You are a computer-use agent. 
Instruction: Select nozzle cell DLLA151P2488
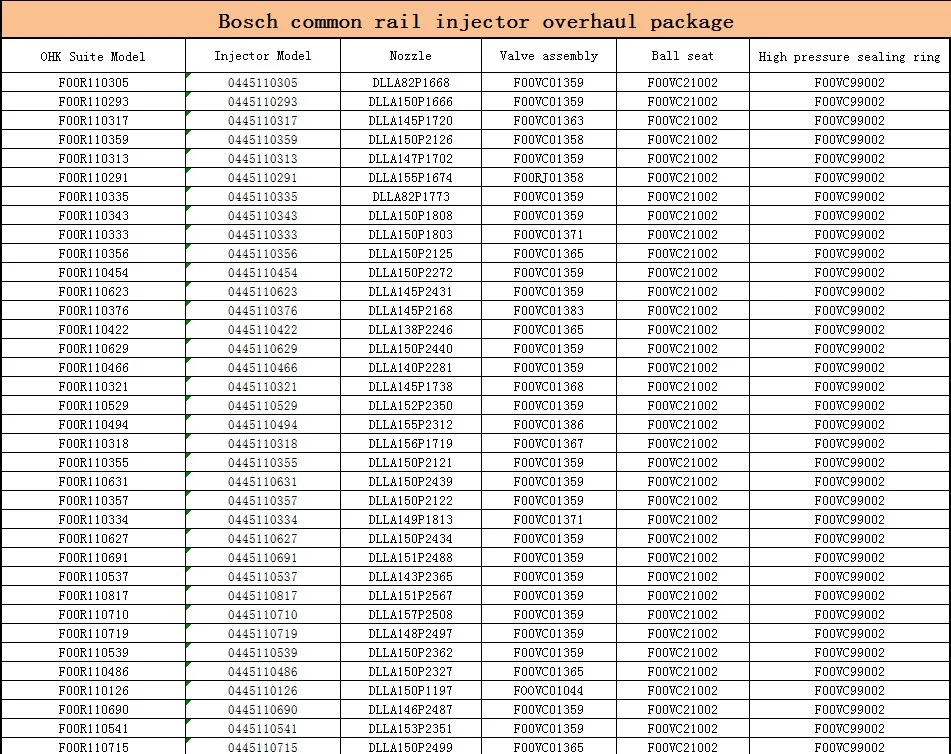[411, 557]
